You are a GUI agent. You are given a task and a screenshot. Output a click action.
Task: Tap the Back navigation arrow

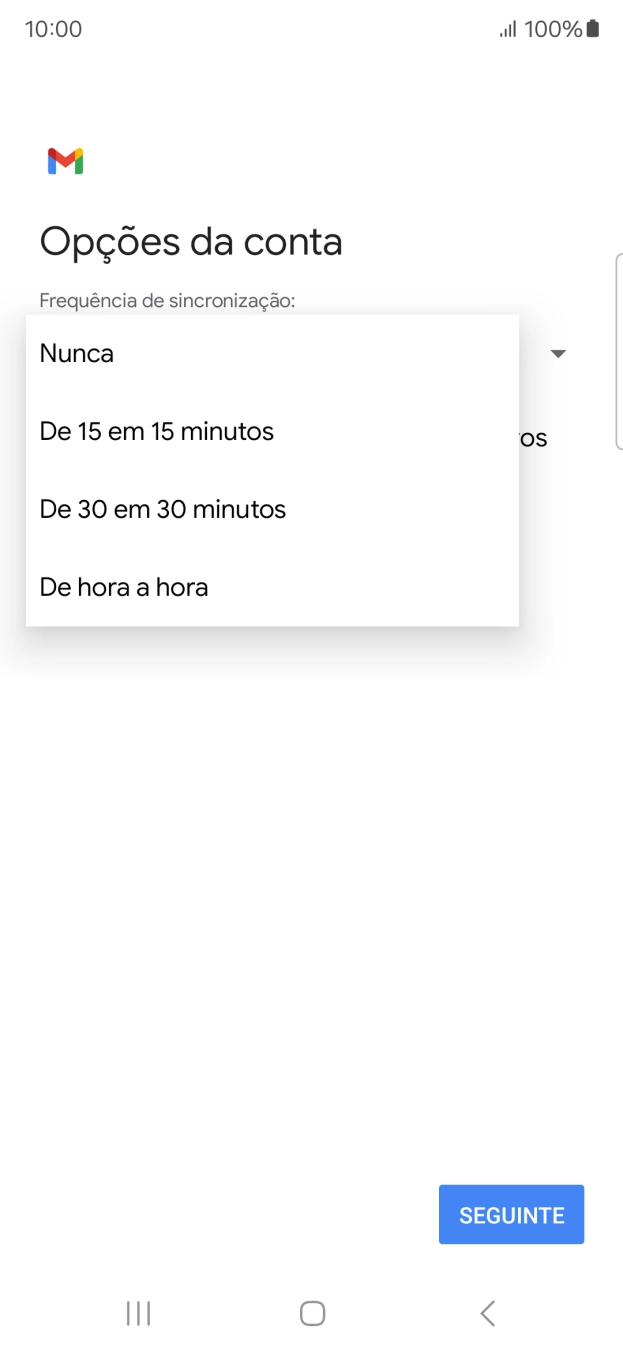487,1313
